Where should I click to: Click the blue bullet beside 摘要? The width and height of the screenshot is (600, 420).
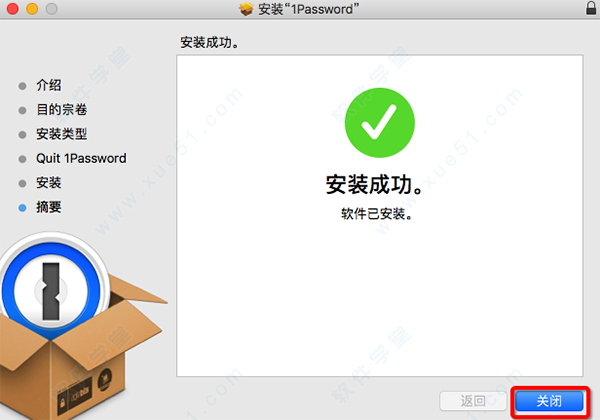click(23, 208)
